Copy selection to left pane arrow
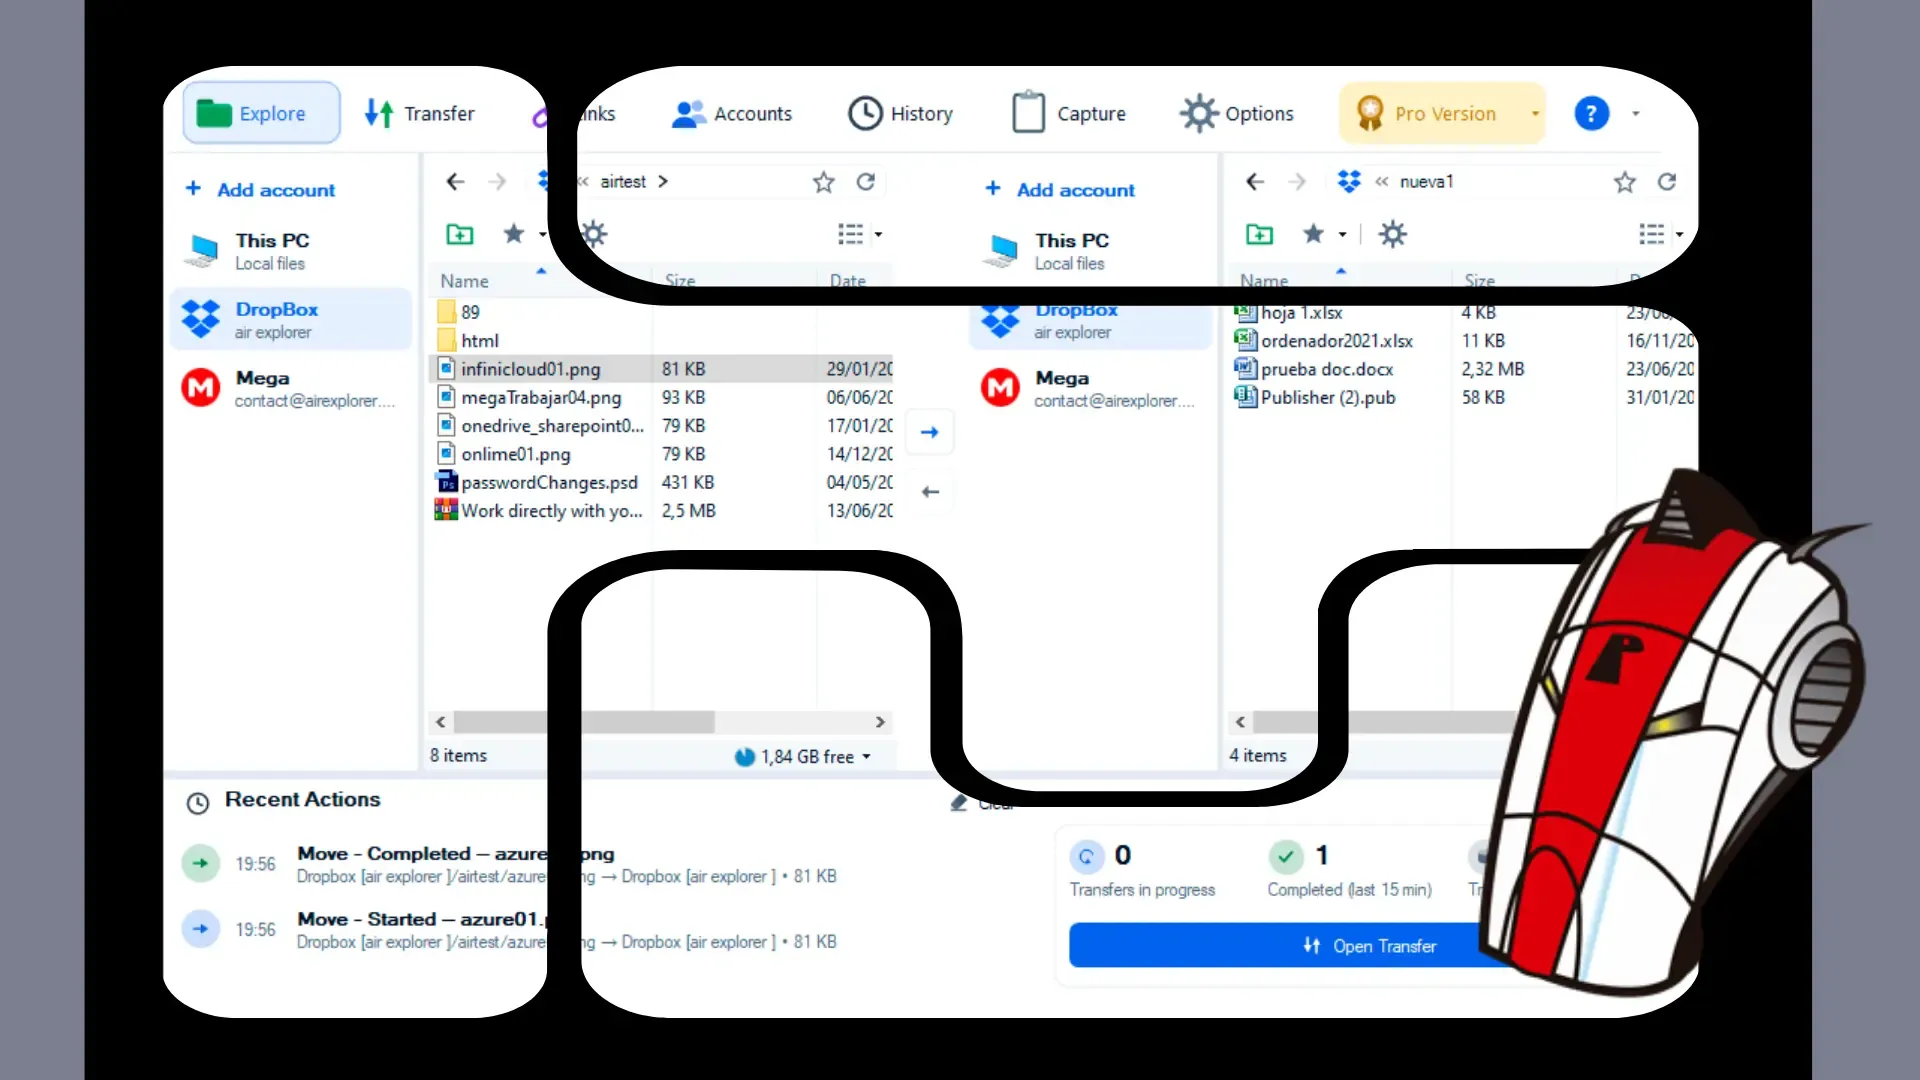The height and width of the screenshot is (1080, 1920). click(930, 492)
